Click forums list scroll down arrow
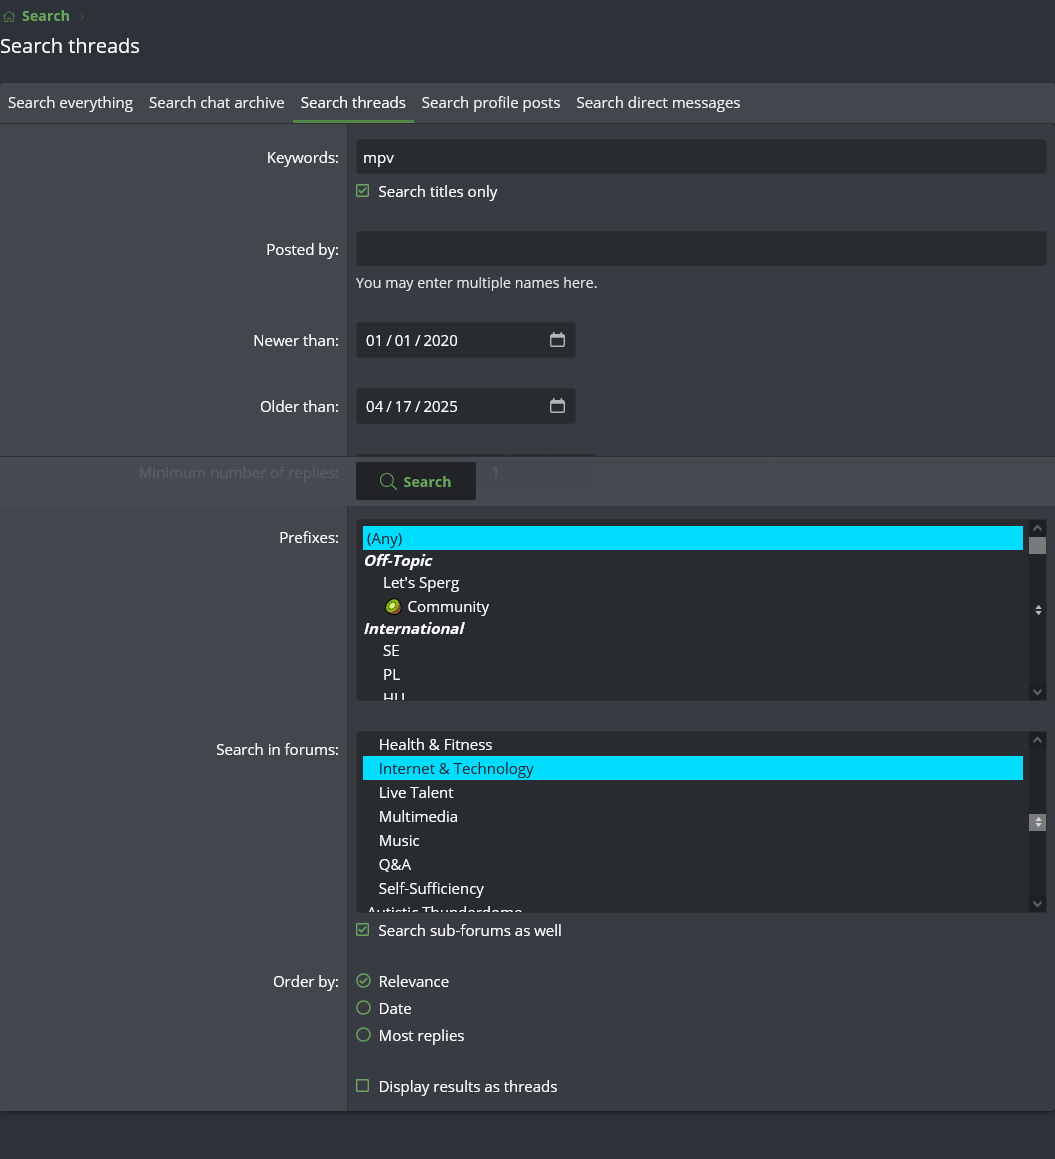This screenshot has height=1159, width=1055. [1037, 903]
